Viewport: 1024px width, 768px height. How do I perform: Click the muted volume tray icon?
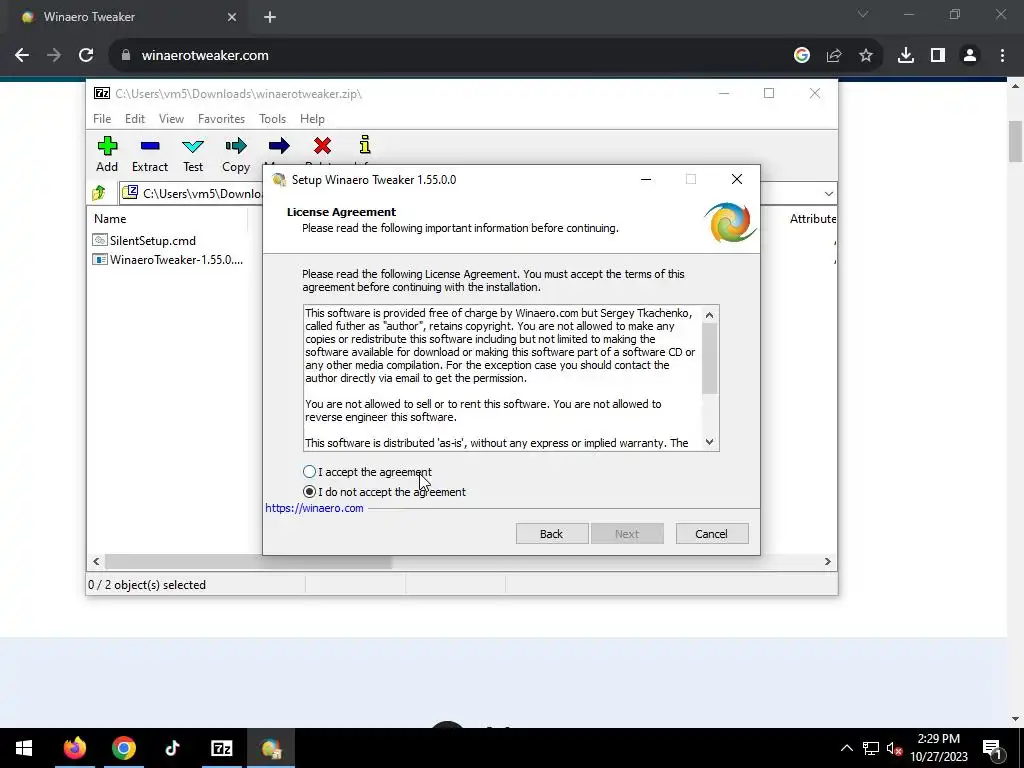click(895, 748)
